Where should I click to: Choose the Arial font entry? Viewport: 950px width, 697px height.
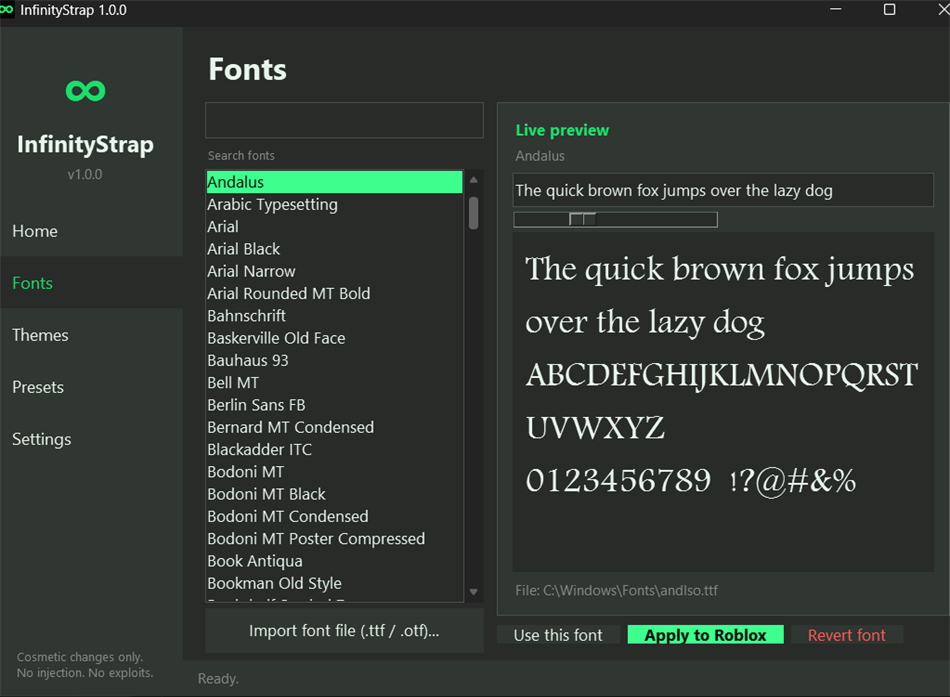click(334, 227)
